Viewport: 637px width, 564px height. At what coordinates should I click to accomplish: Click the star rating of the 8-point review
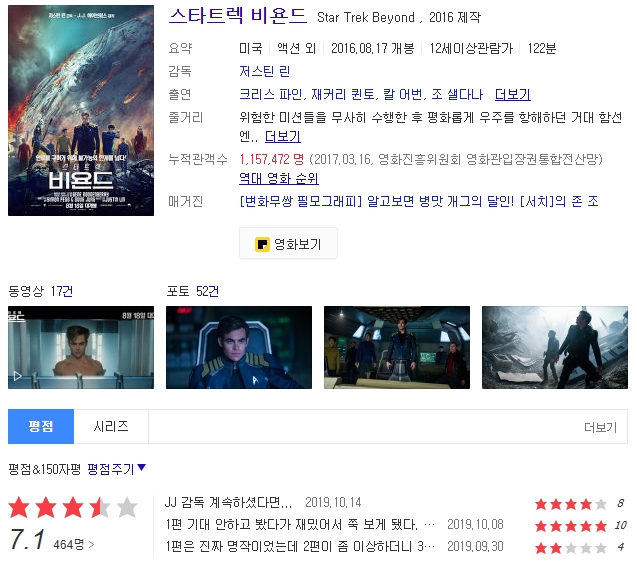(571, 504)
